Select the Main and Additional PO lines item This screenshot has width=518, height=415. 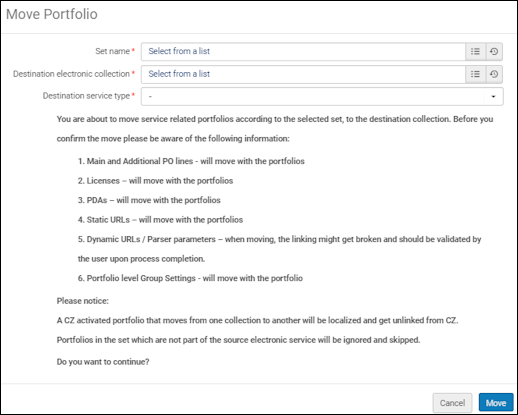191,161
